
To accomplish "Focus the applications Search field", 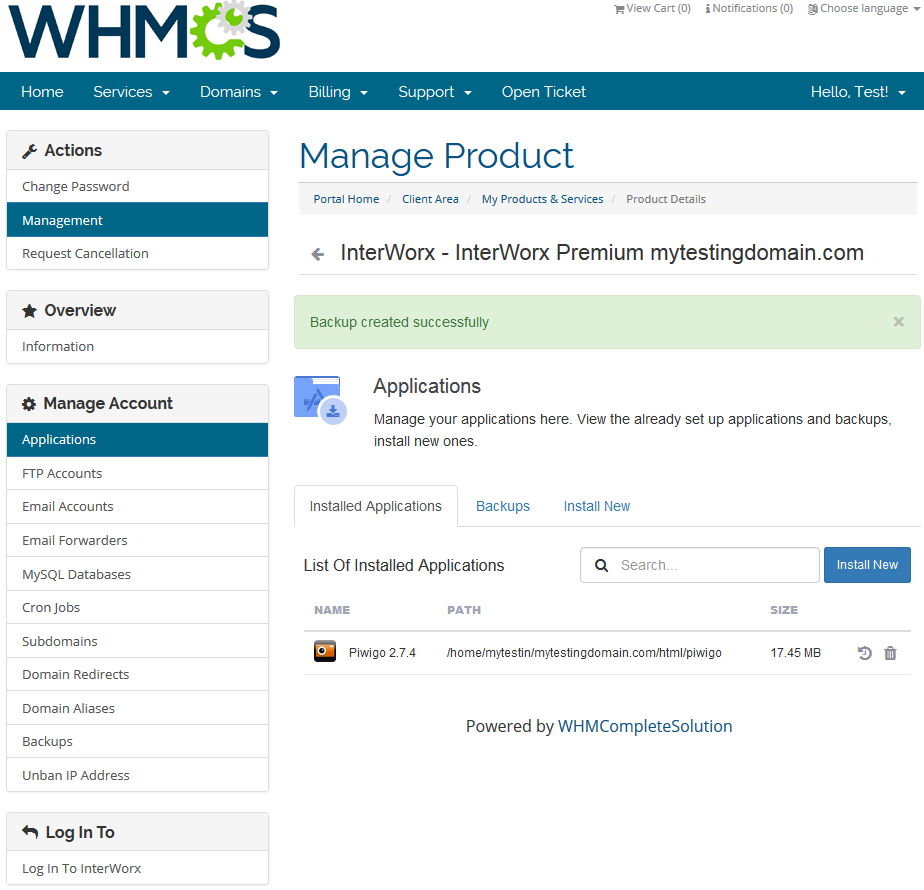I will click(x=700, y=565).
